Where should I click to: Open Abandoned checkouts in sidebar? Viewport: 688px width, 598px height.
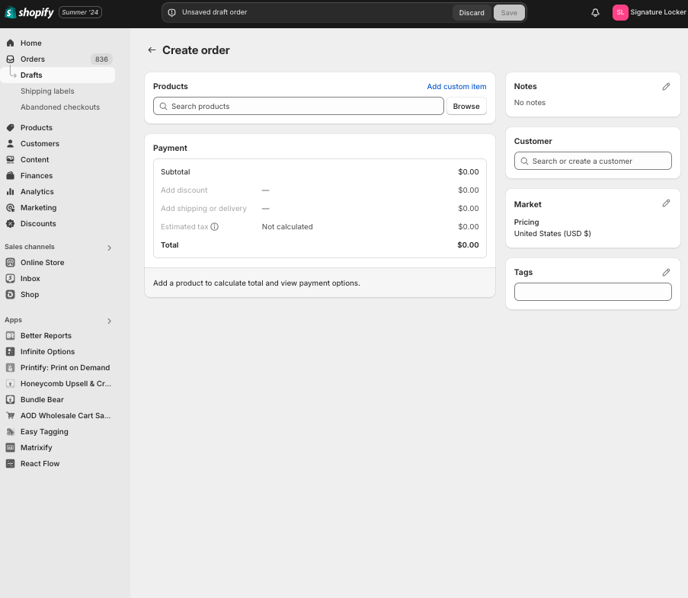point(60,107)
